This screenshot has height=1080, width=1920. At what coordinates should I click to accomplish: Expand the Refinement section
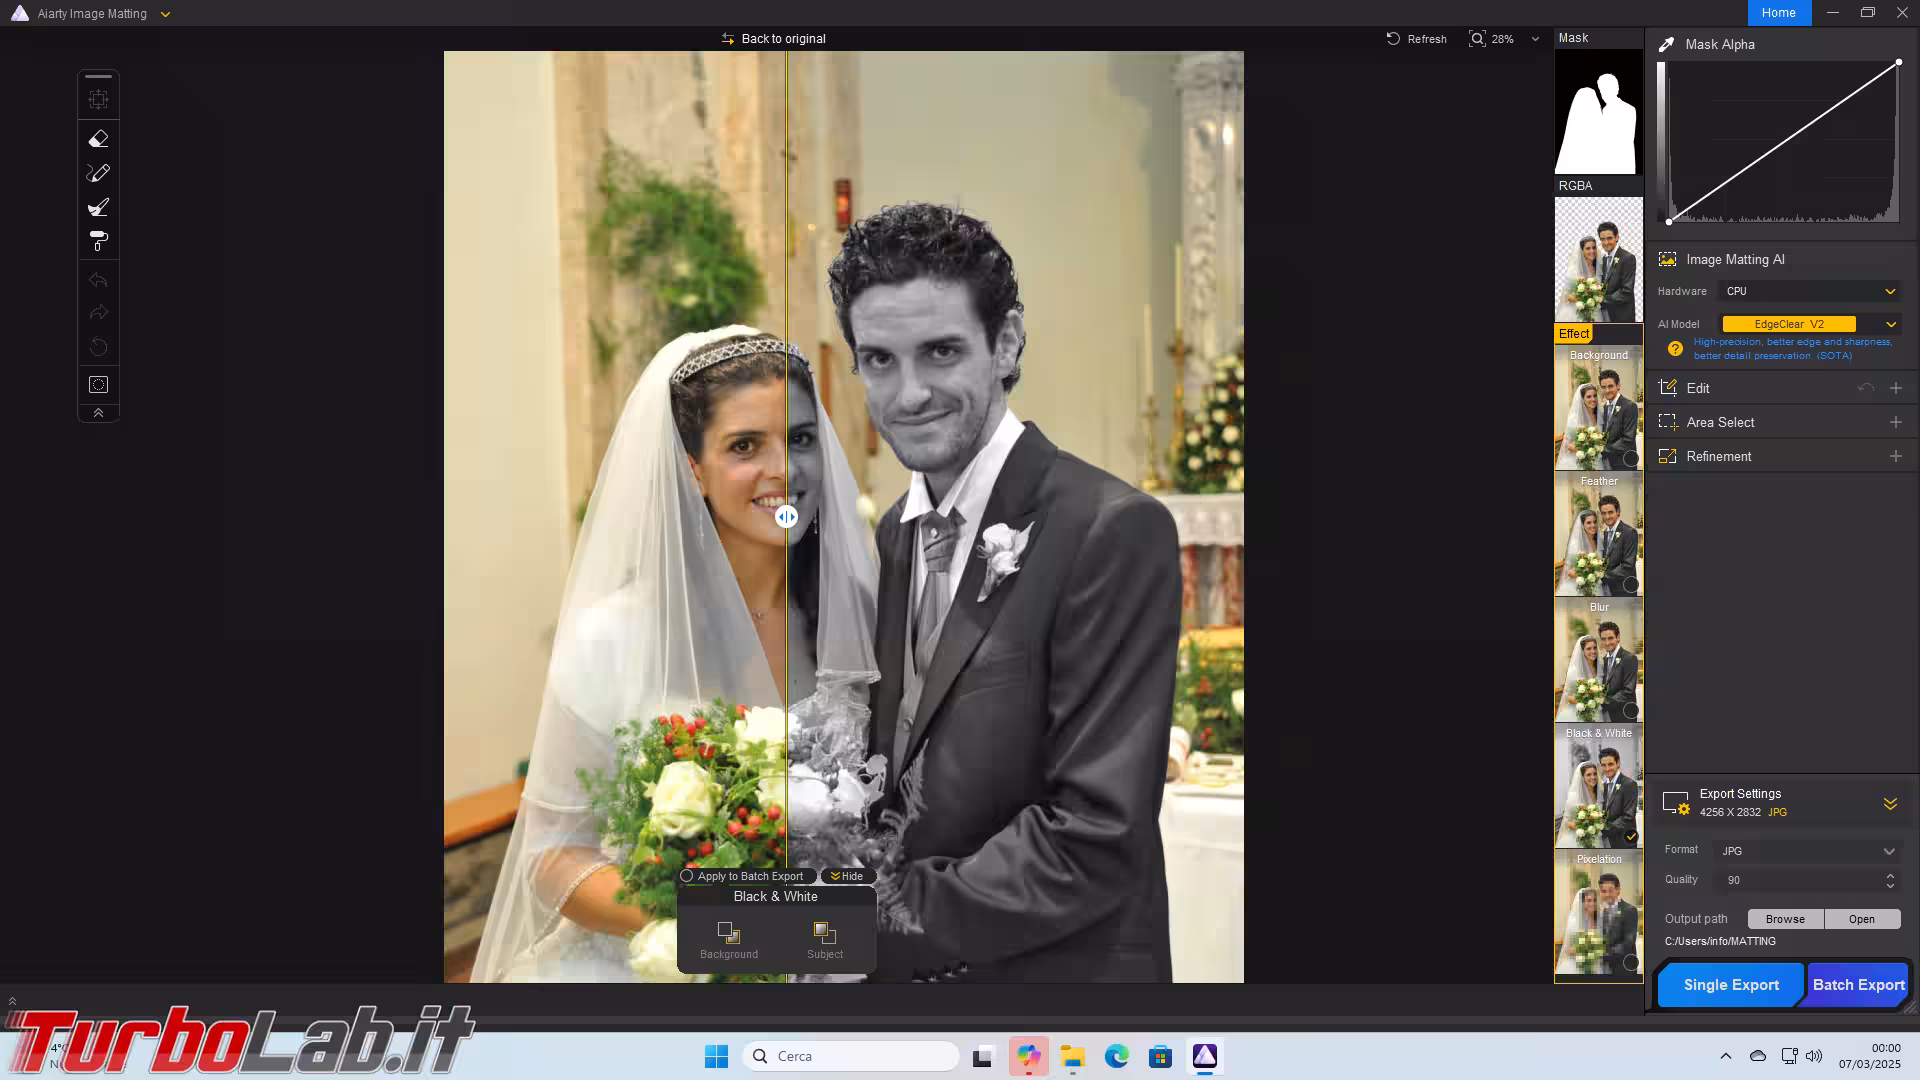[x=1895, y=456]
